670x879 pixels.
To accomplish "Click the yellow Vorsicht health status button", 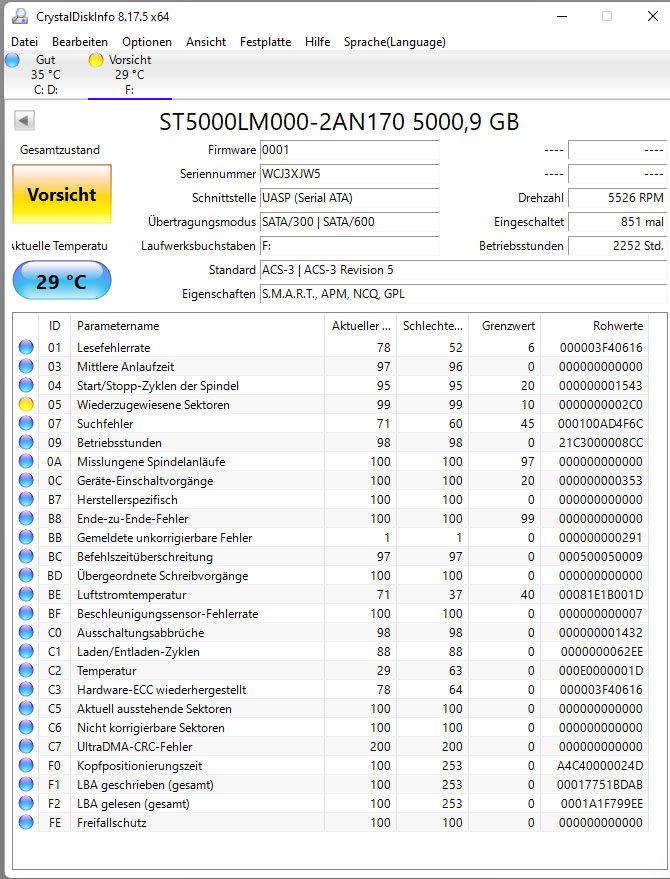I will tap(62, 195).
